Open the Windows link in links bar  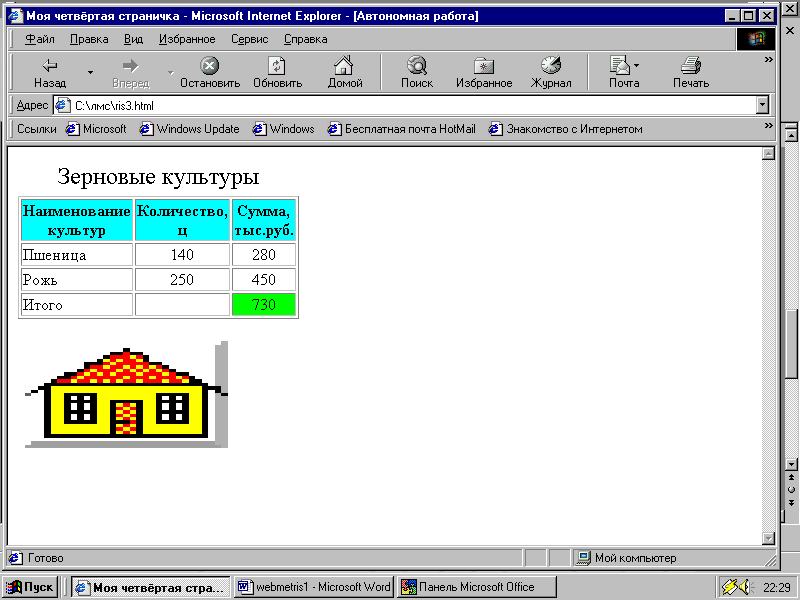pos(284,129)
